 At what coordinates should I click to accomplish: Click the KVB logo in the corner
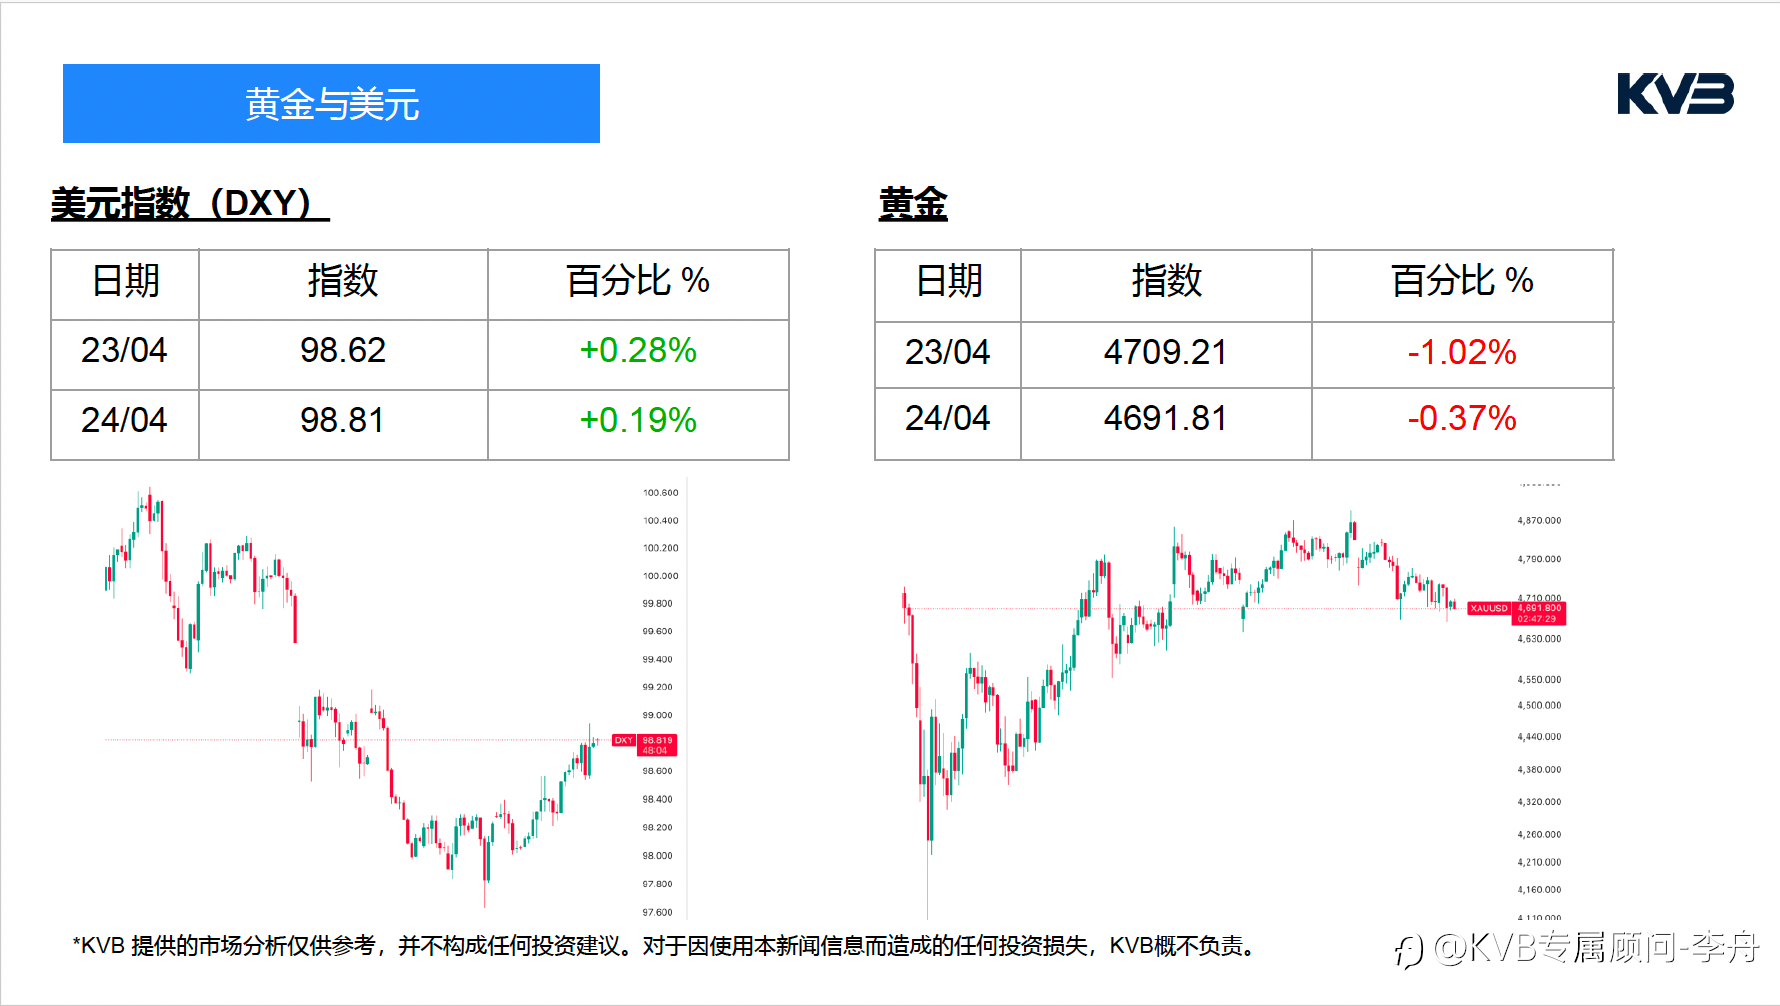[x=1675, y=94]
